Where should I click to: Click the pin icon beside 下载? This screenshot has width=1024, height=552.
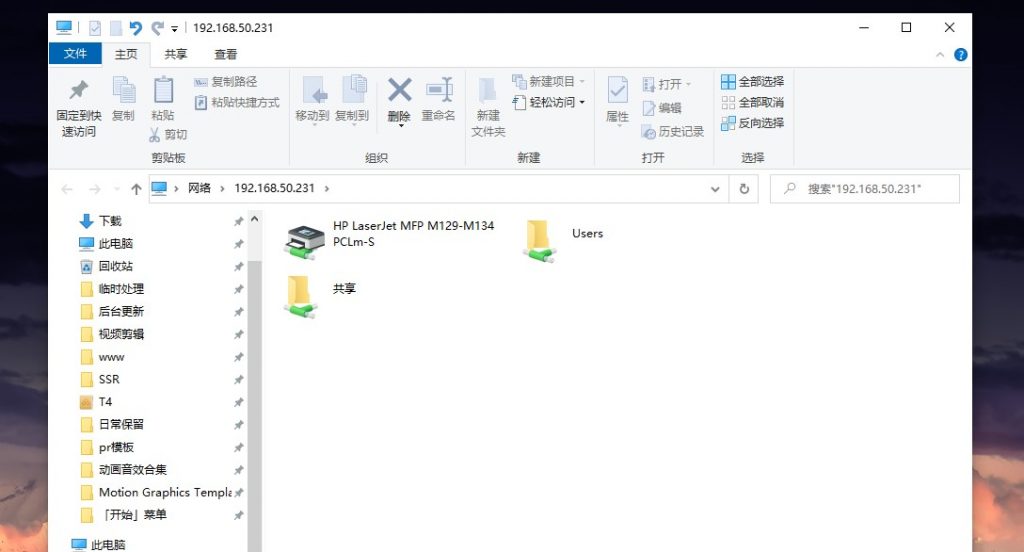[x=238, y=221]
